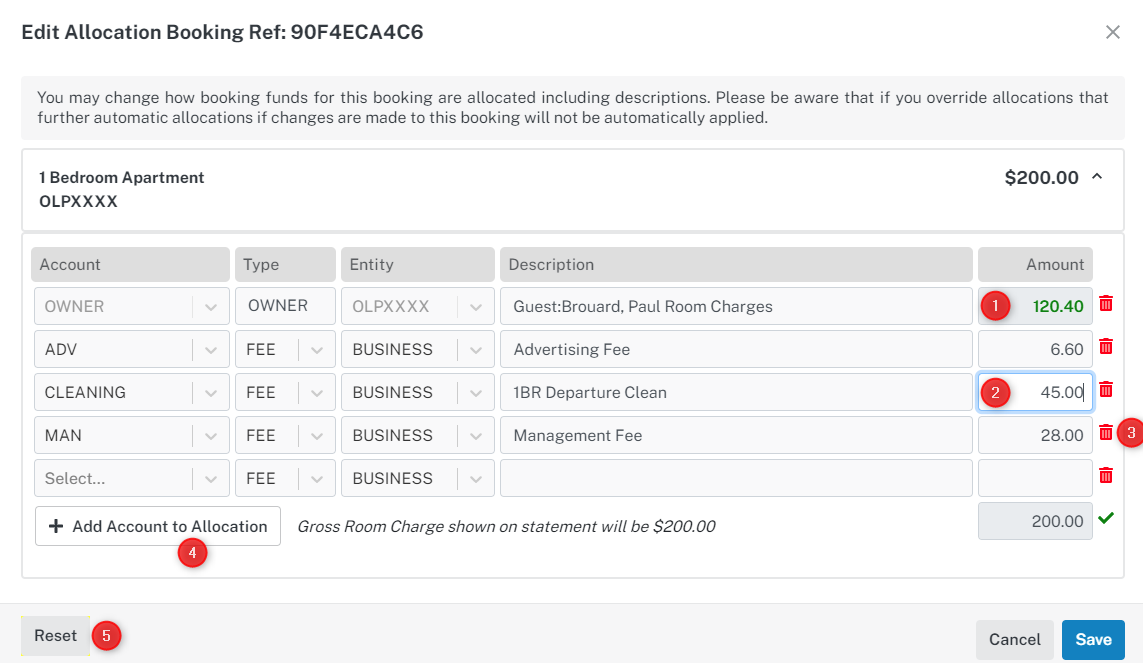Image resolution: width=1143 pixels, height=663 pixels.
Task: Edit the 1BR Departure Clean description
Action: (x=736, y=393)
